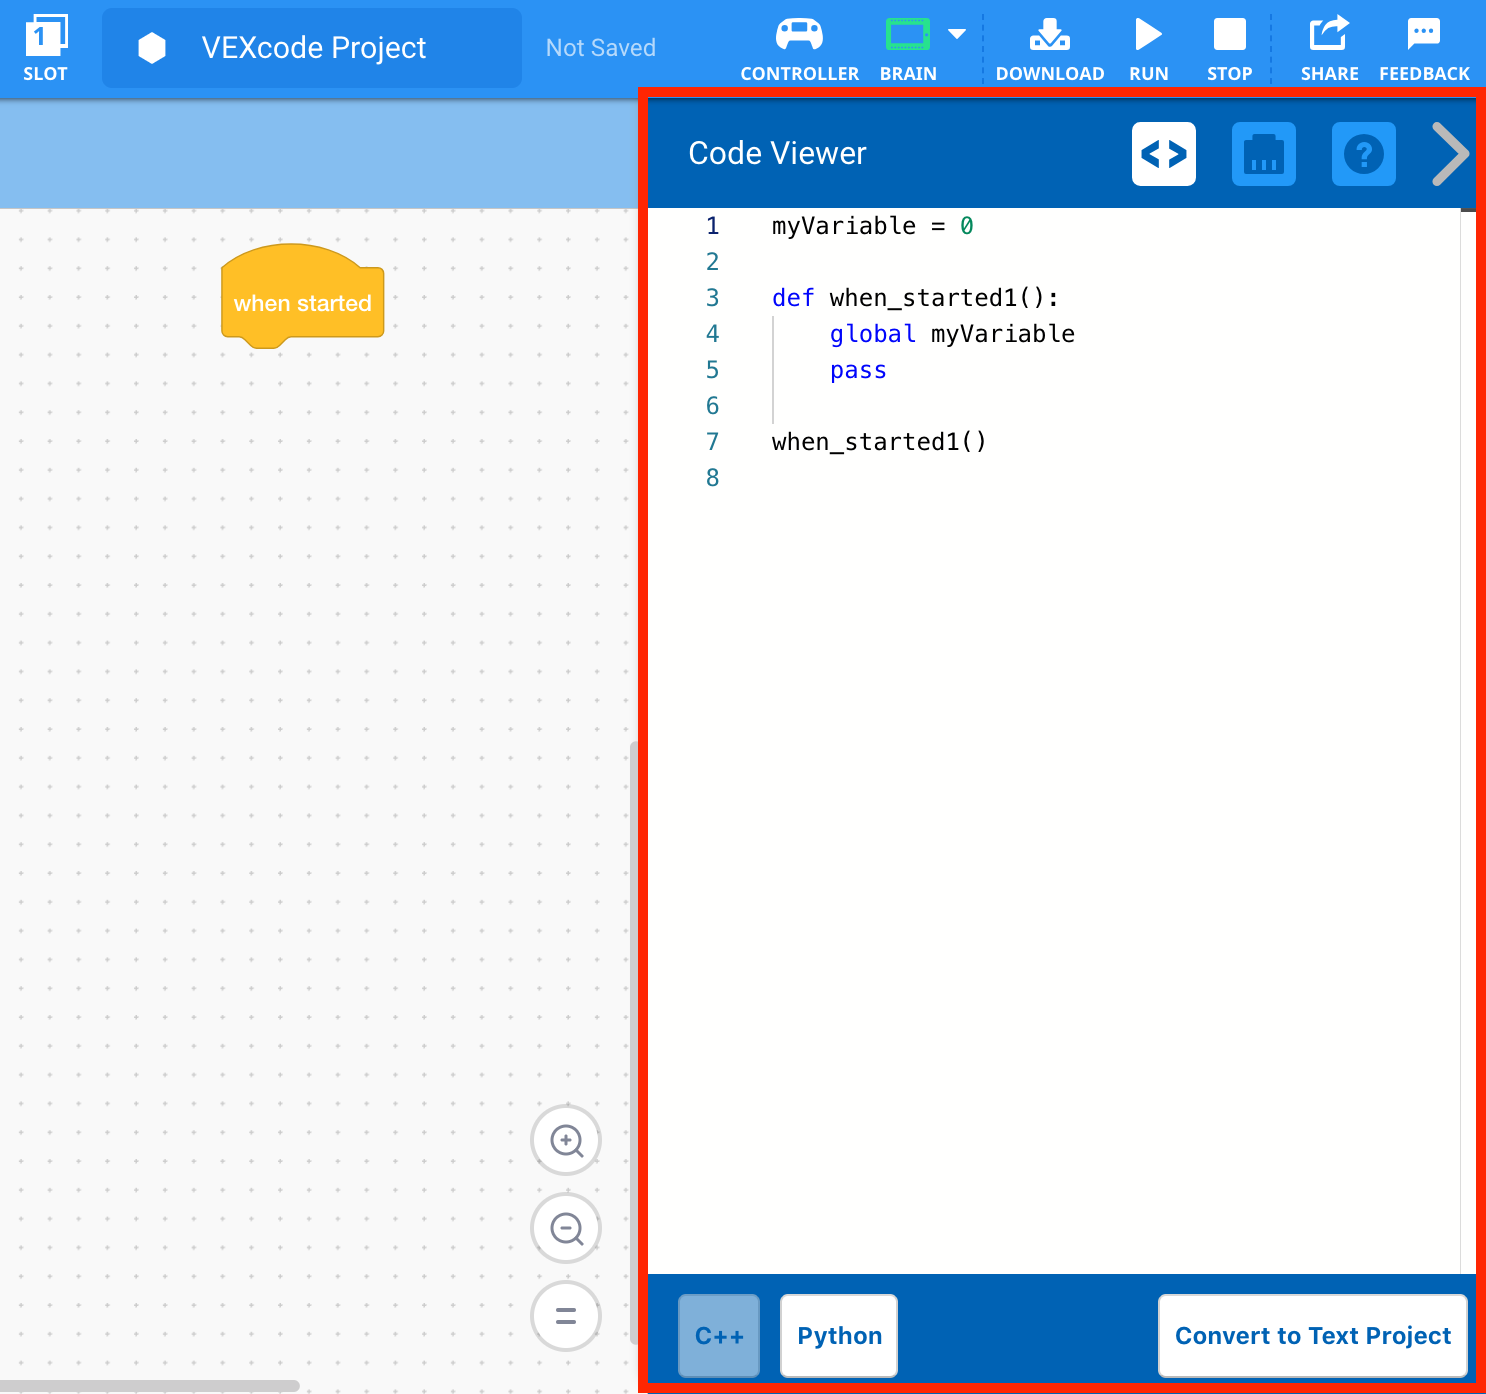
Task: Download the project to the robot
Action: click(x=1049, y=43)
